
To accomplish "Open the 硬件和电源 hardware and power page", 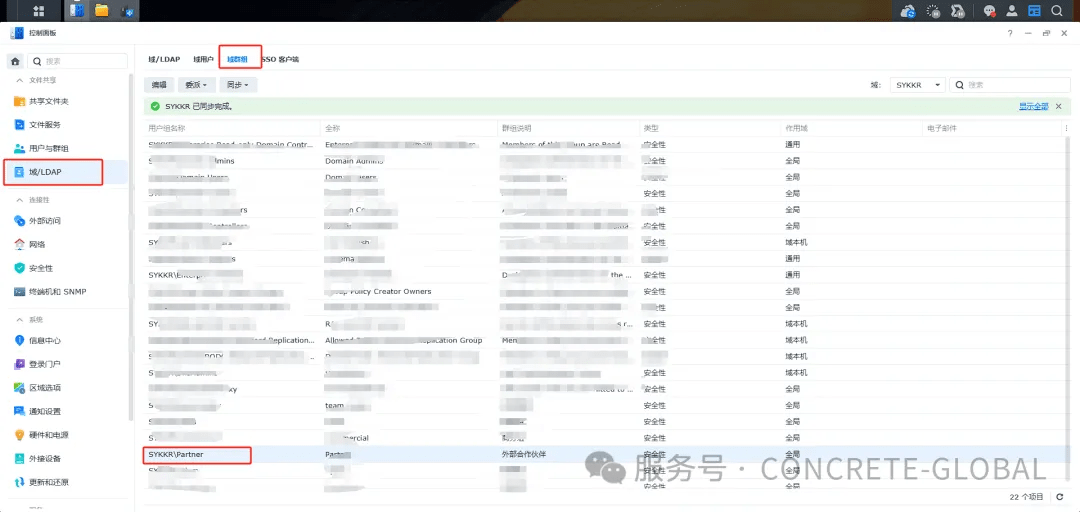I will coord(48,435).
